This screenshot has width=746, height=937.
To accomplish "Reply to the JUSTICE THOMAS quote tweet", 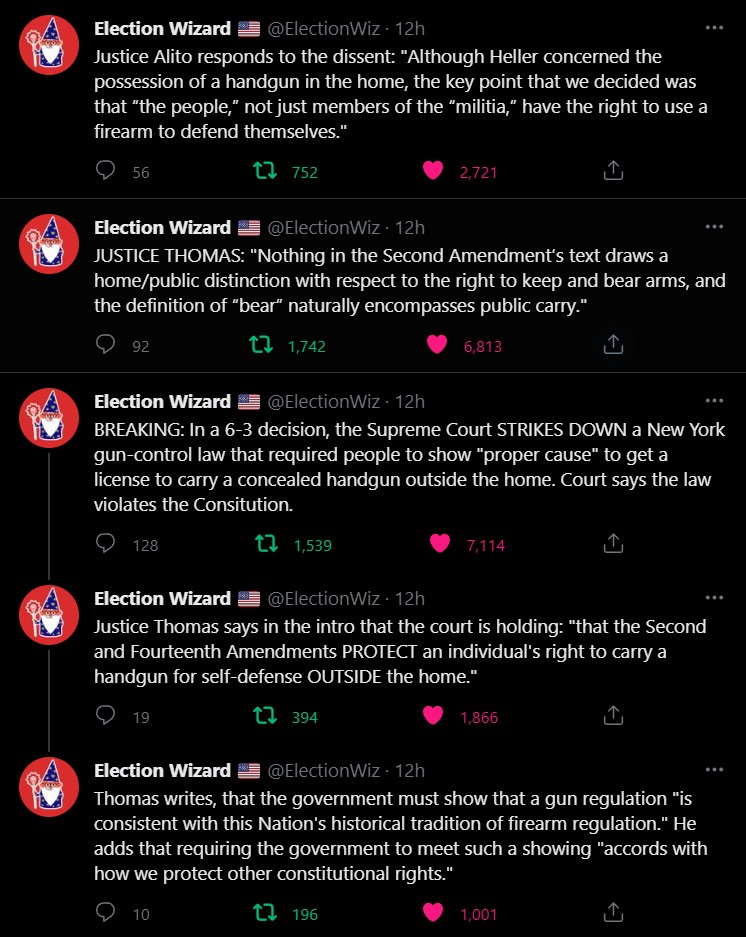I will [106, 345].
